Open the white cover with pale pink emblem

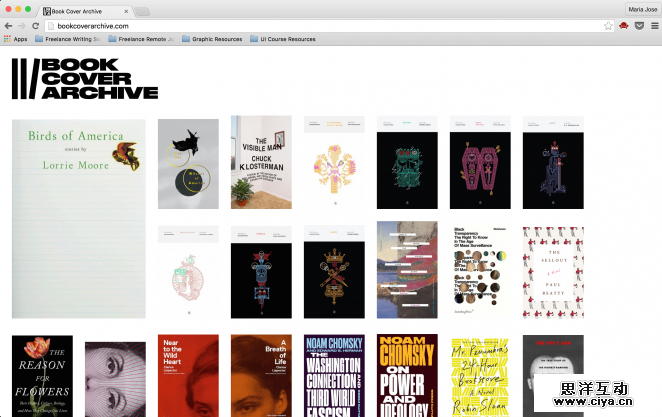click(x=188, y=272)
